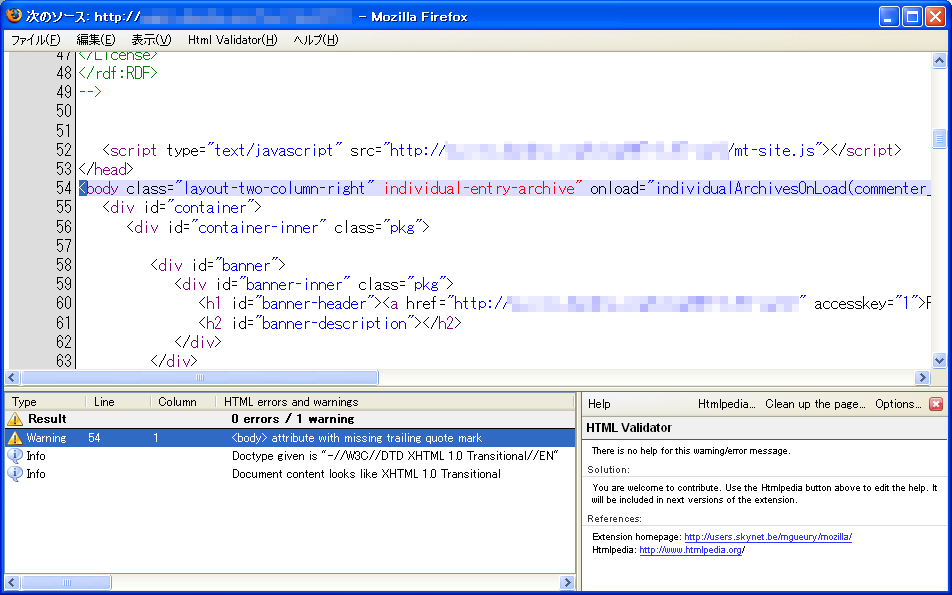The width and height of the screenshot is (952, 595).
Task: Open validator Options
Action: click(x=898, y=404)
